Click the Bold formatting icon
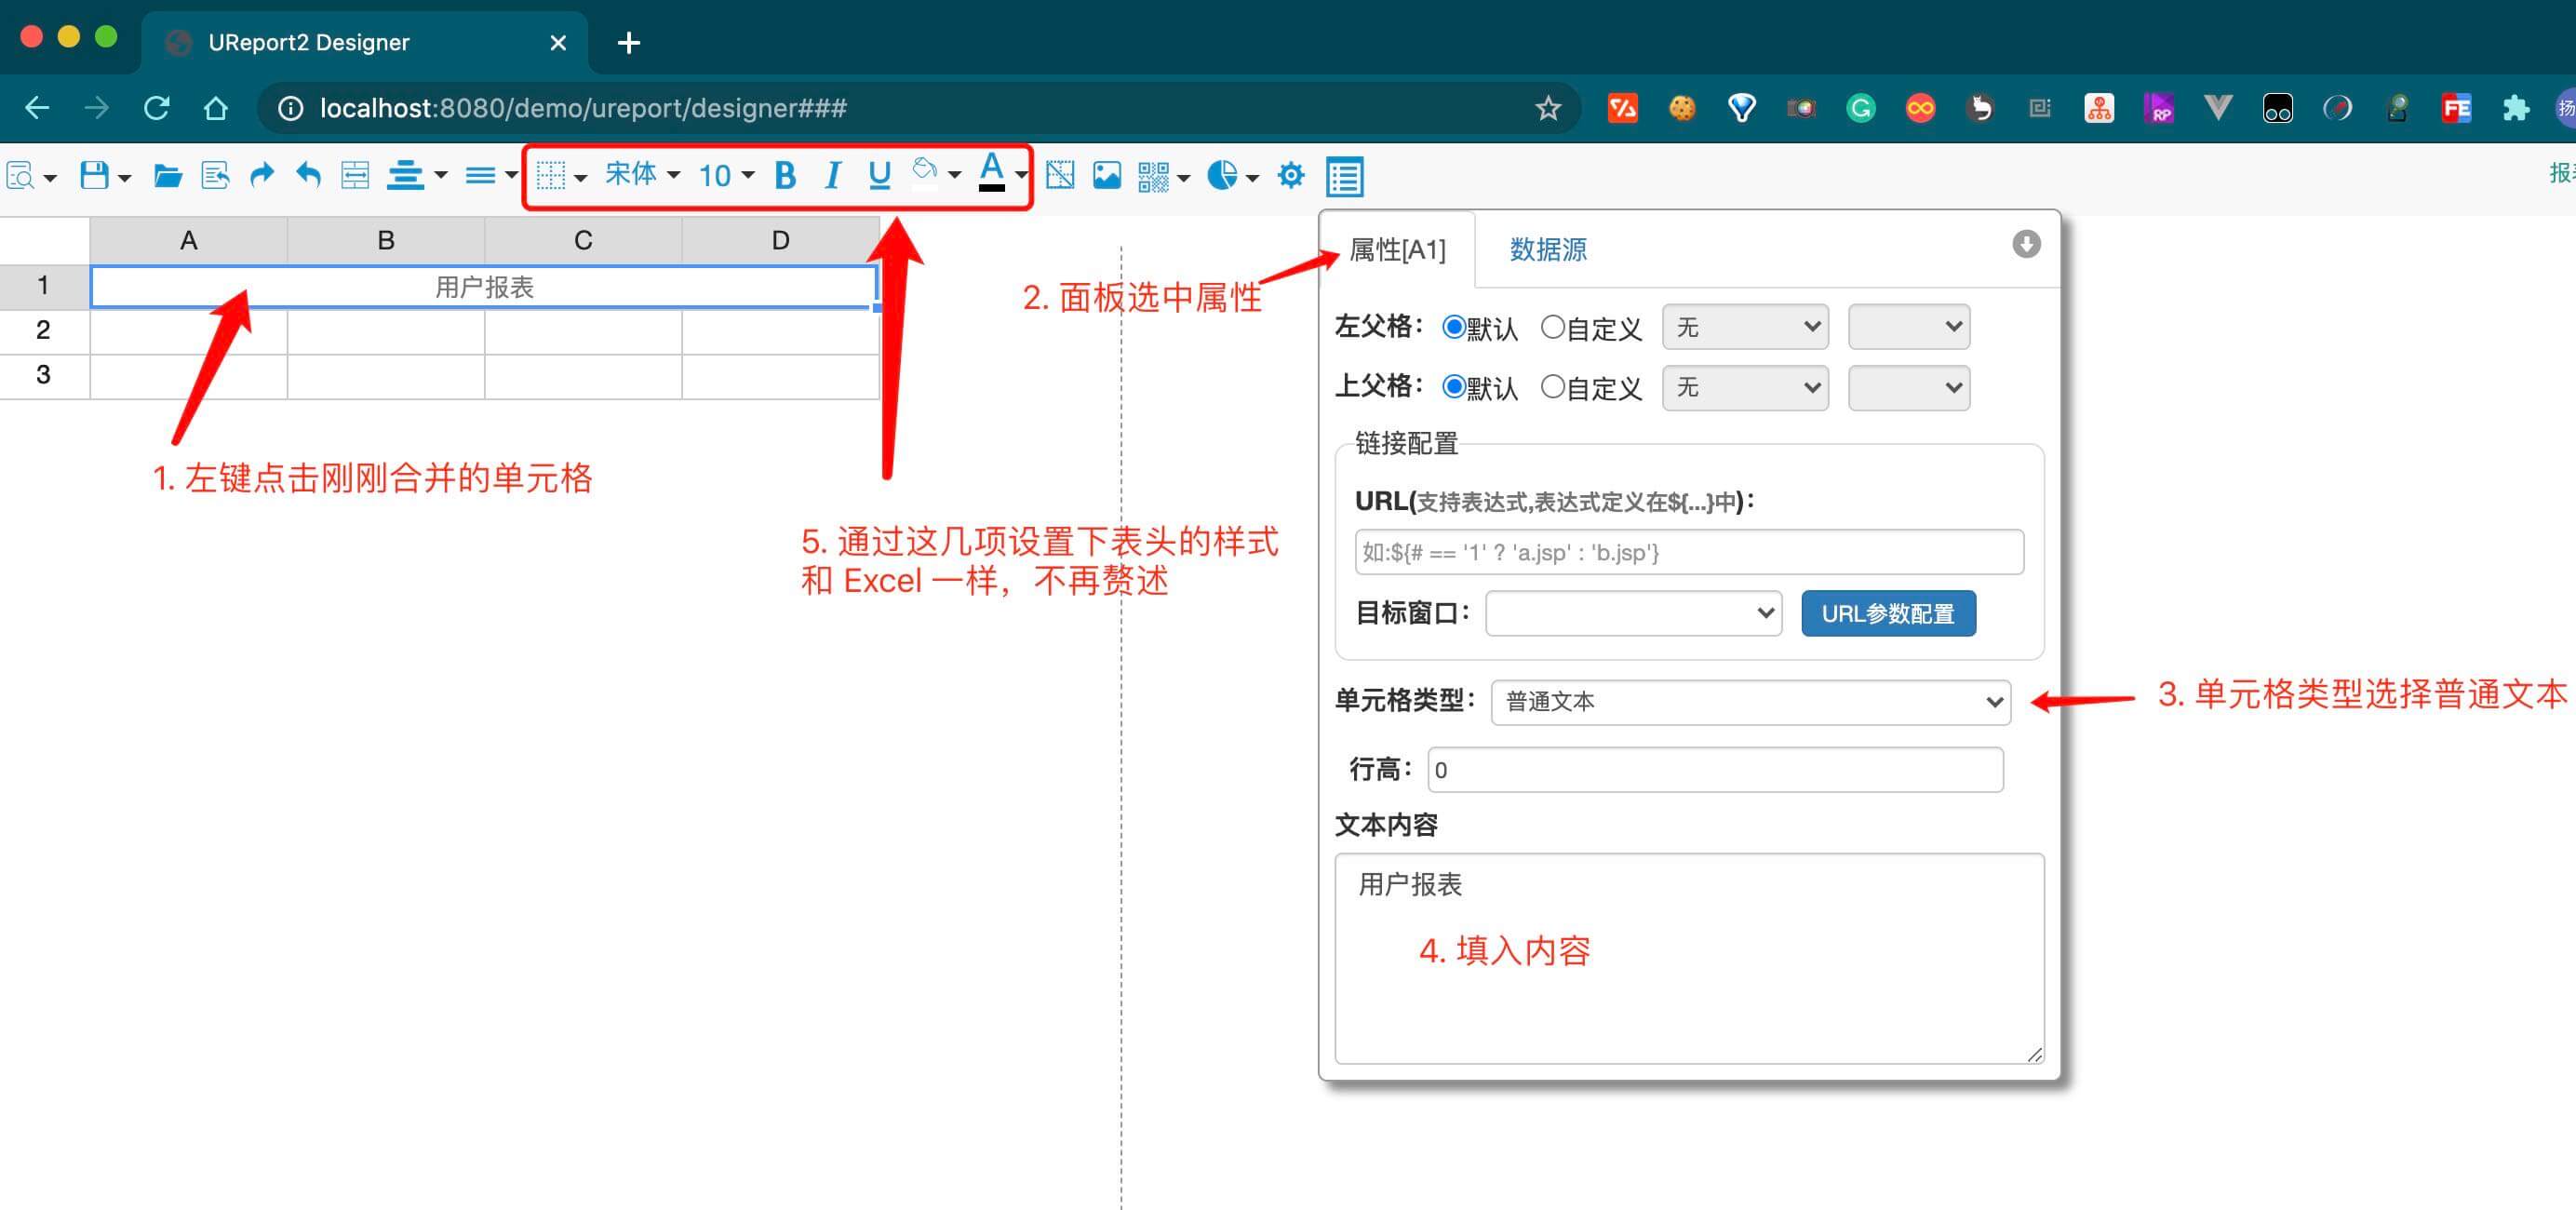Screen dimensions: 2576x1210 click(x=785, y=176)
